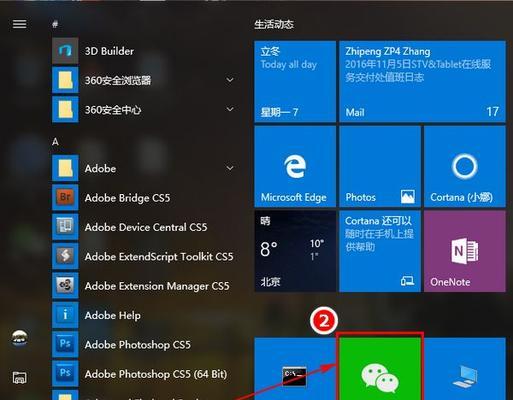513x400 pixels.
Task: Click the 360安全浏览器 folder icon
Action: (x=65, y=80)
